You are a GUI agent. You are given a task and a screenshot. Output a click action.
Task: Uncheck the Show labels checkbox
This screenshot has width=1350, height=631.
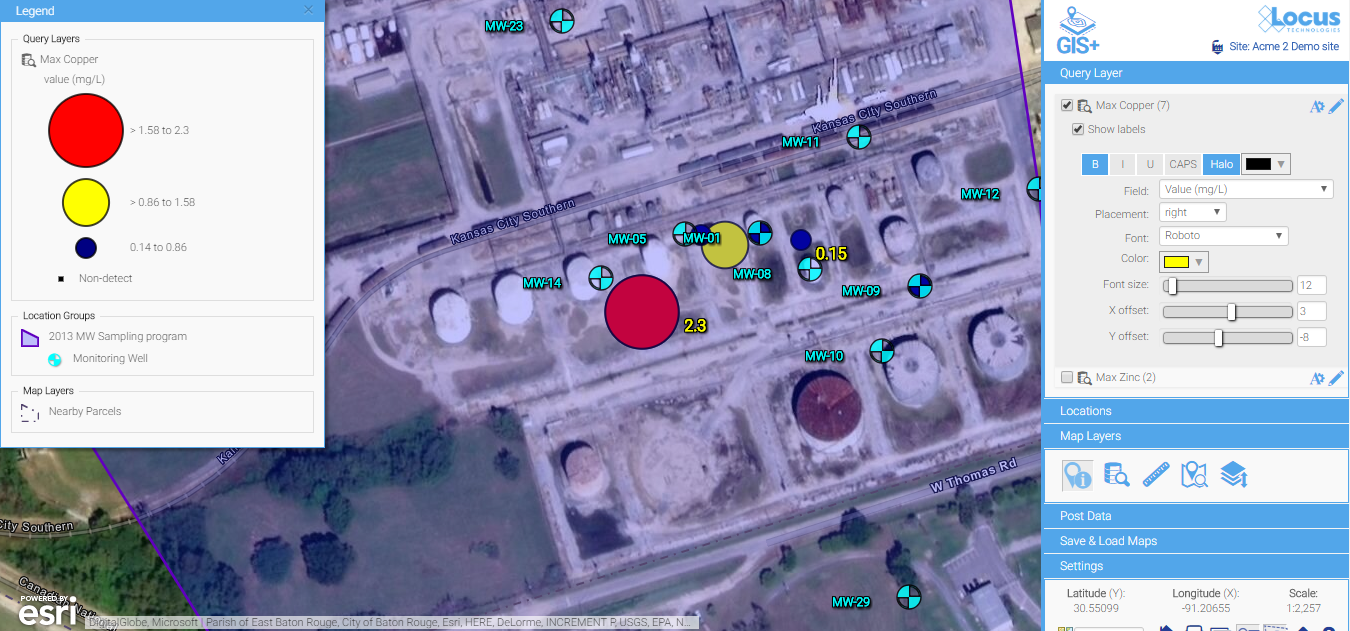(1078, 129)
